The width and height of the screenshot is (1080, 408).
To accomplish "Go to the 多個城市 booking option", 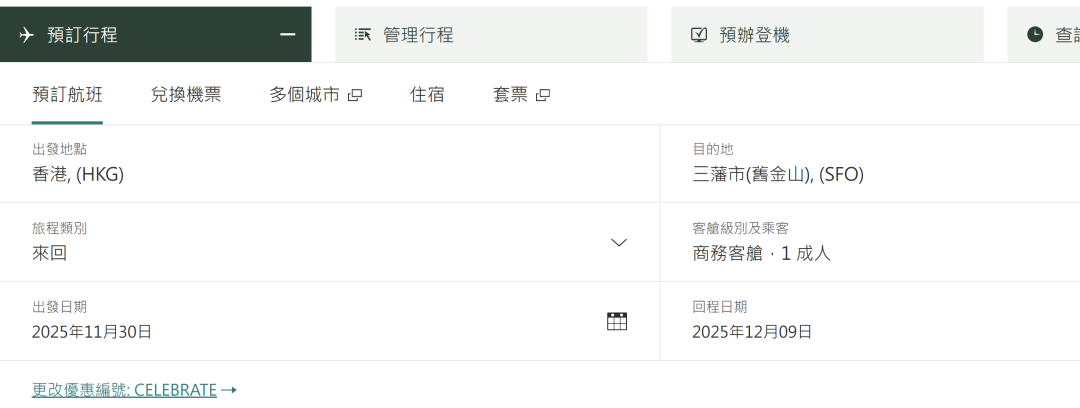I will (x=304, y=95).
